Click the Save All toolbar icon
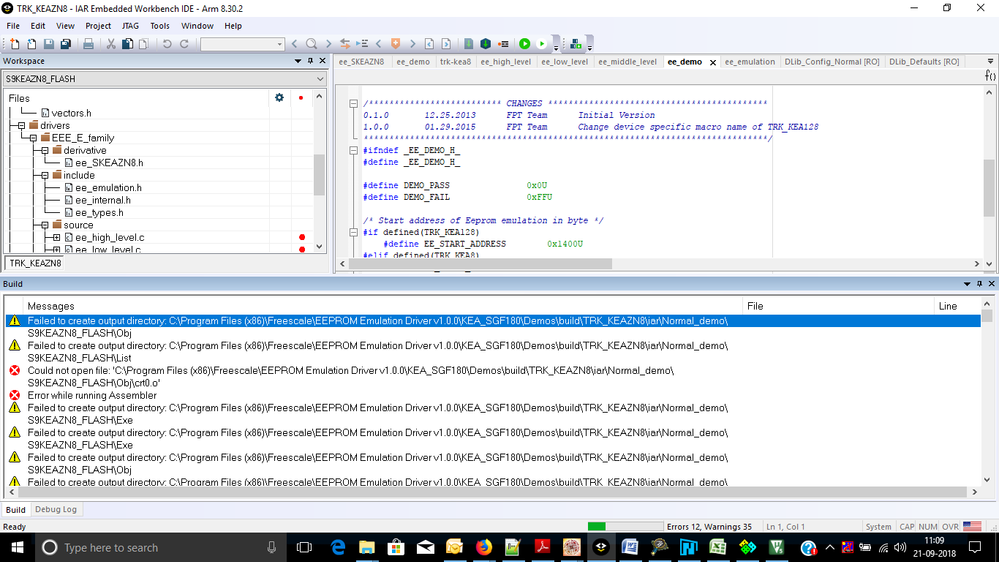Viewport: 999px width, 562px height. click(x=66, y=44)
